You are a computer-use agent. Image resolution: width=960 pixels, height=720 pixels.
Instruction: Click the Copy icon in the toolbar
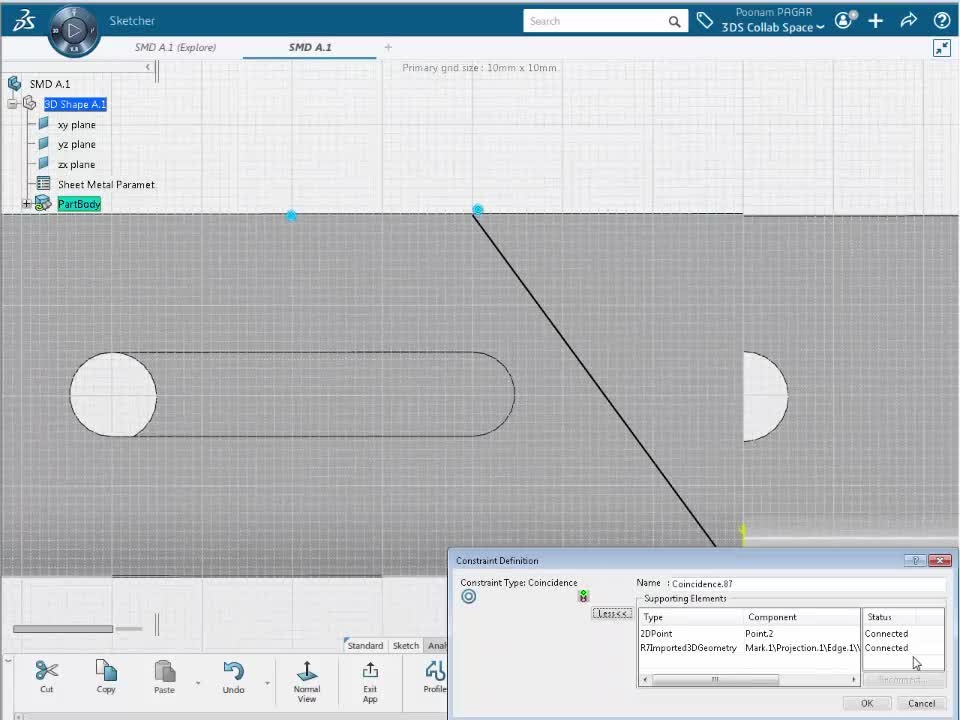[x=106, y=671]
